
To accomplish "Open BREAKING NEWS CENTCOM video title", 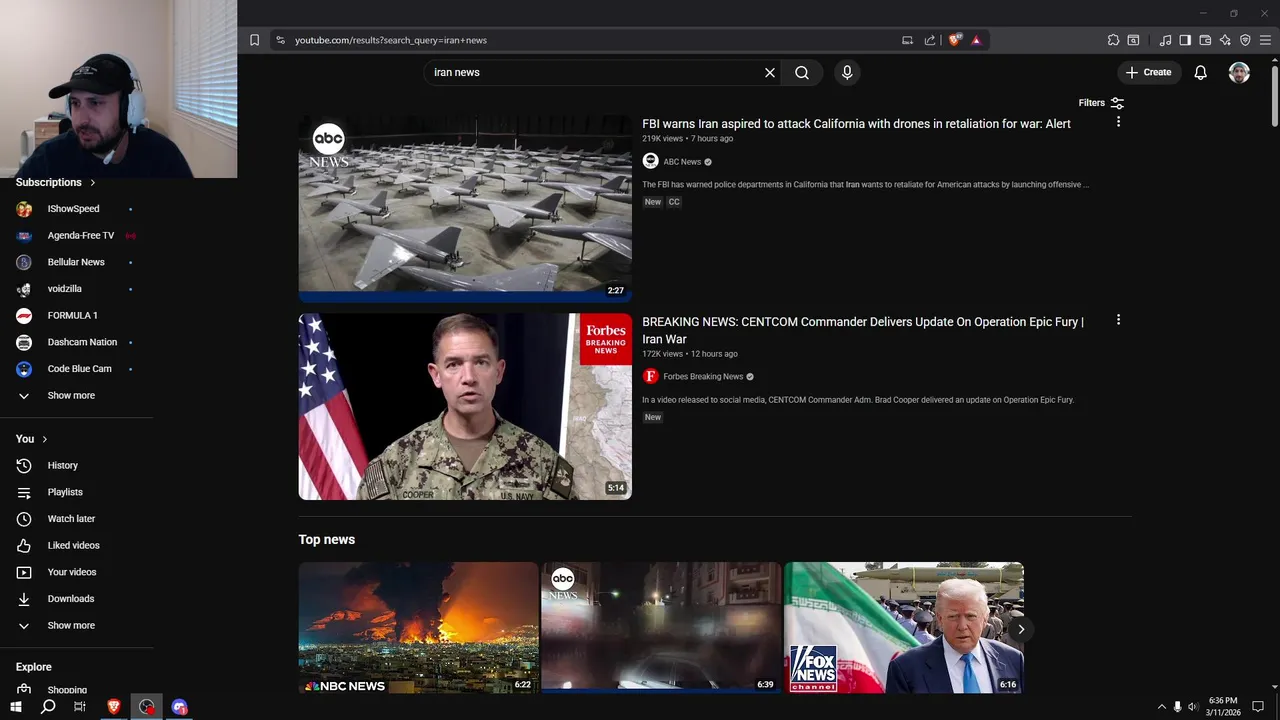I will point(863,330).
